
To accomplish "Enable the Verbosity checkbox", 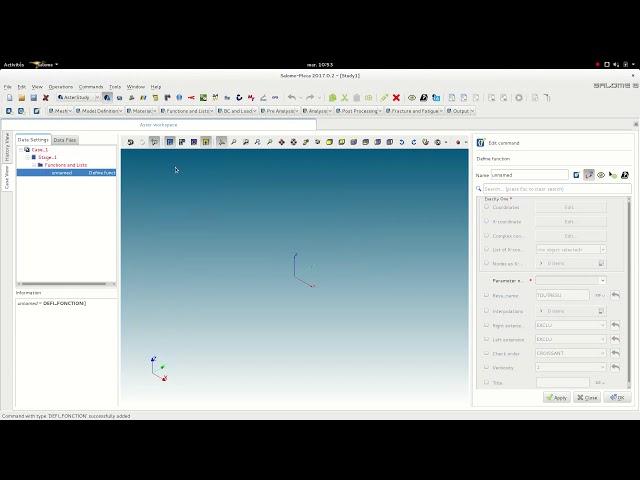I will 486,367.
